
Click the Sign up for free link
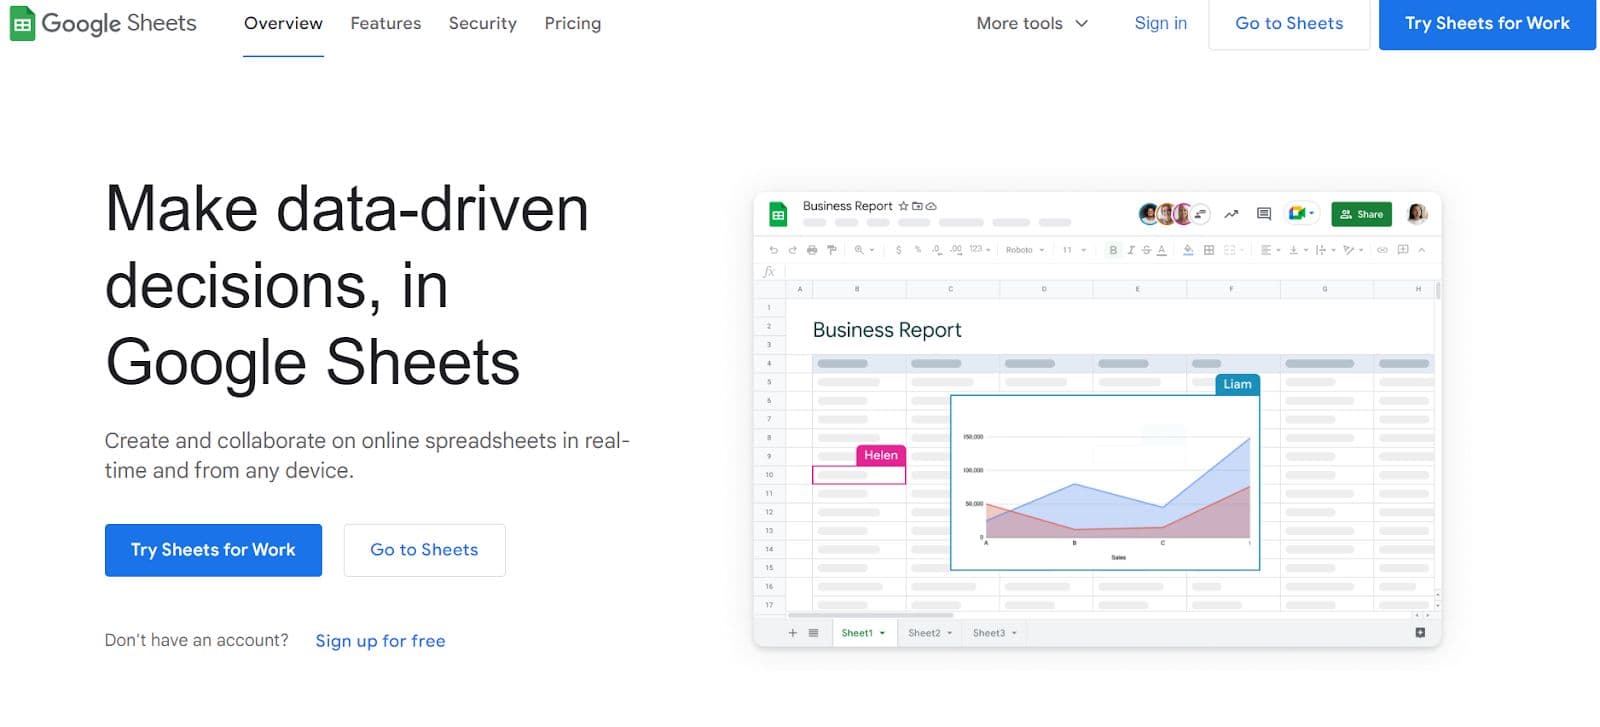[x=380, y=641]
